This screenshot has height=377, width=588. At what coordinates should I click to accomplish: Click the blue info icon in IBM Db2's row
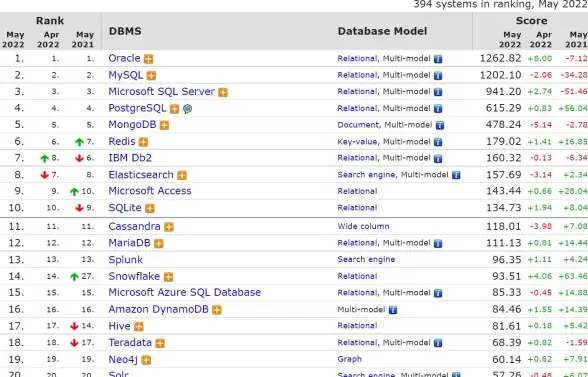click(438, 159)
